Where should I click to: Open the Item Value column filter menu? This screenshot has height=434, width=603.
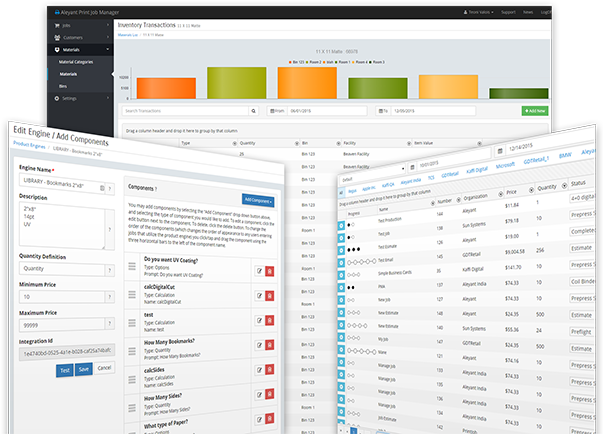click(480, 143)
